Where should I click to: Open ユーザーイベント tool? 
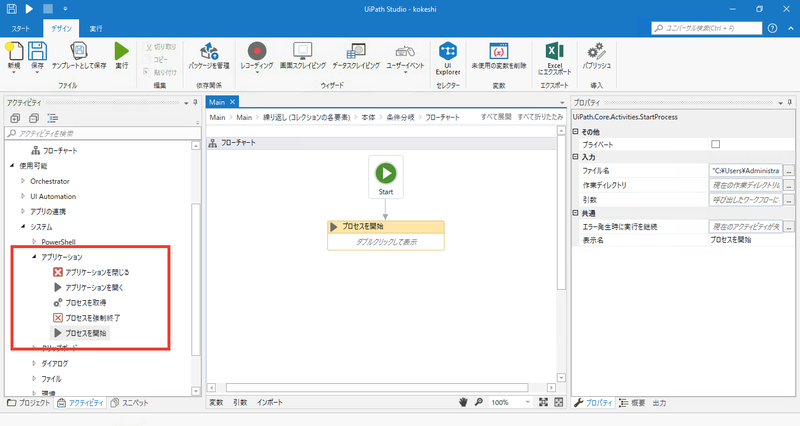pos(405,55)
